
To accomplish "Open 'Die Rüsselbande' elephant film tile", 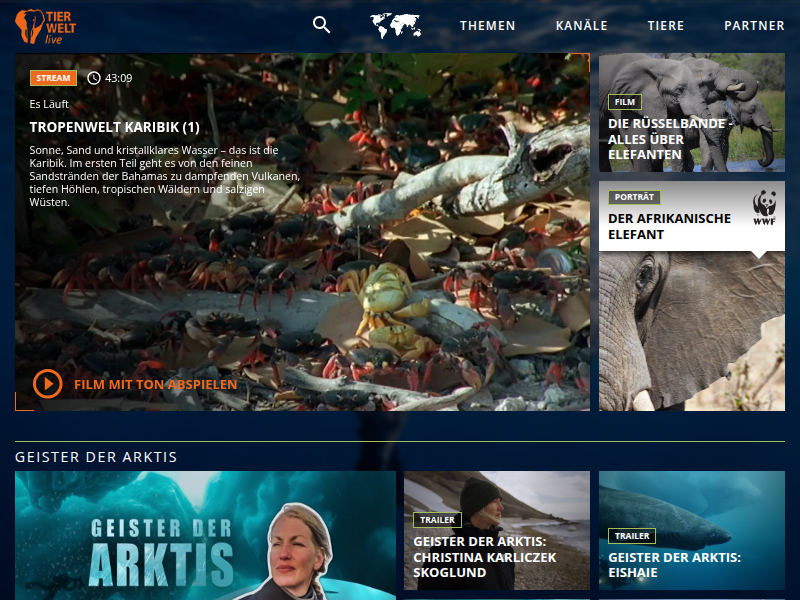I will tap(691, 113).
